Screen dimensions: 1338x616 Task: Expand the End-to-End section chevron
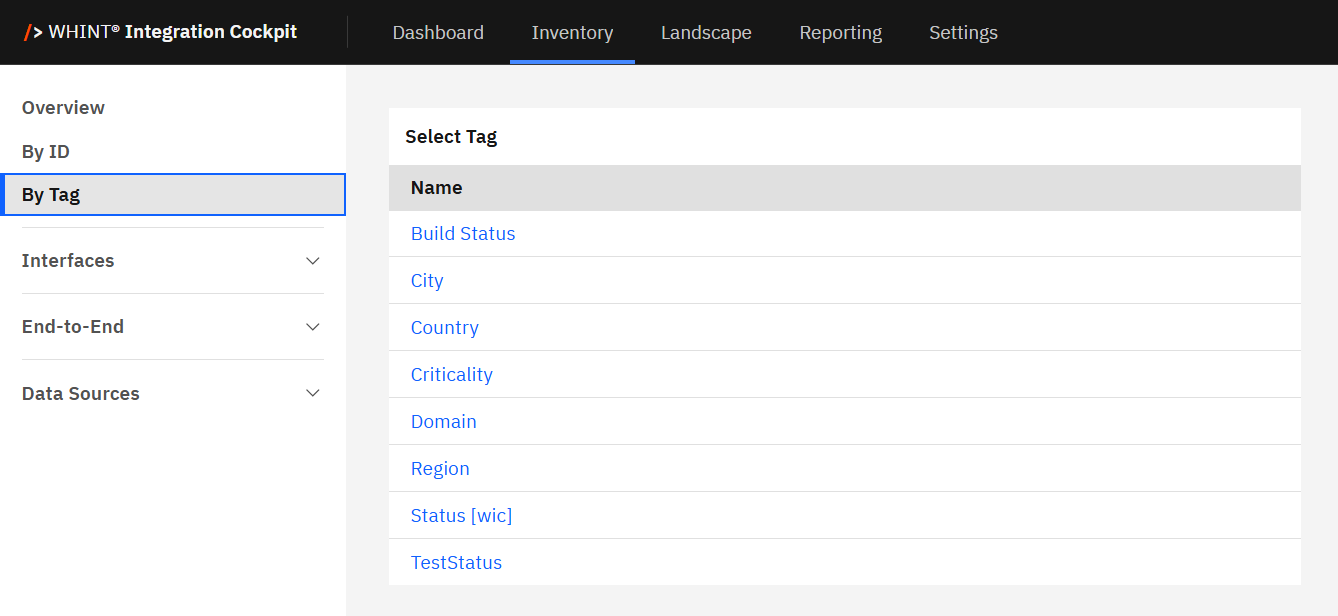(313, 327)
